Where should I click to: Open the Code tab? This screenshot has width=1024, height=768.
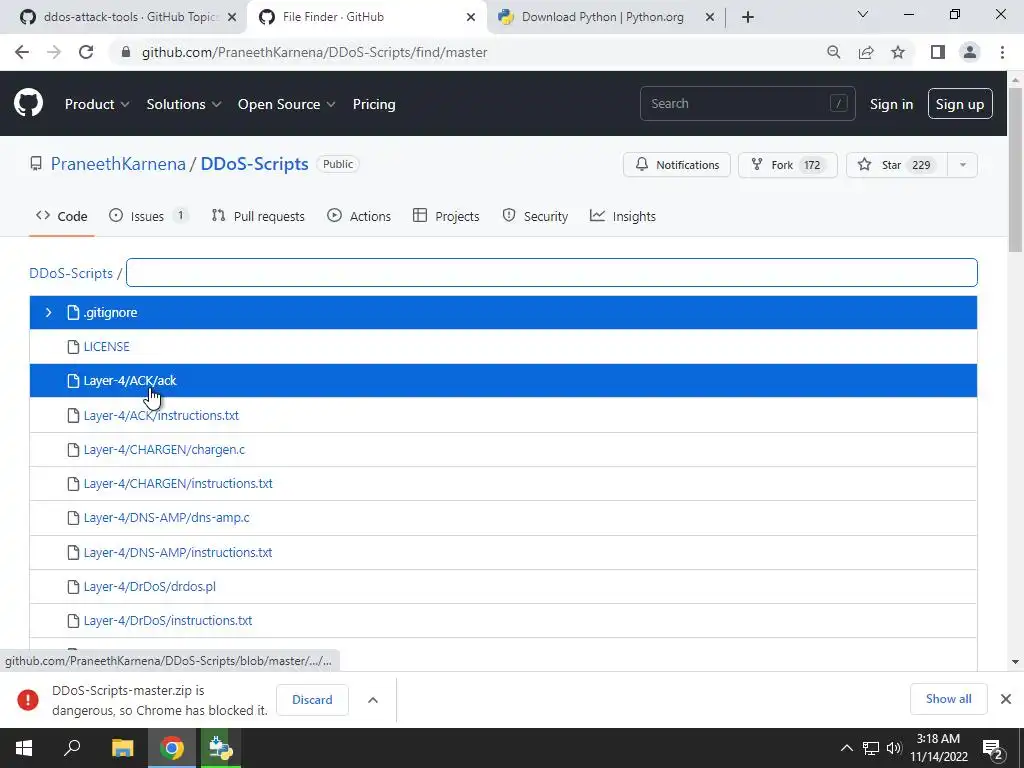pyautogui.click(x=62, y=216)
